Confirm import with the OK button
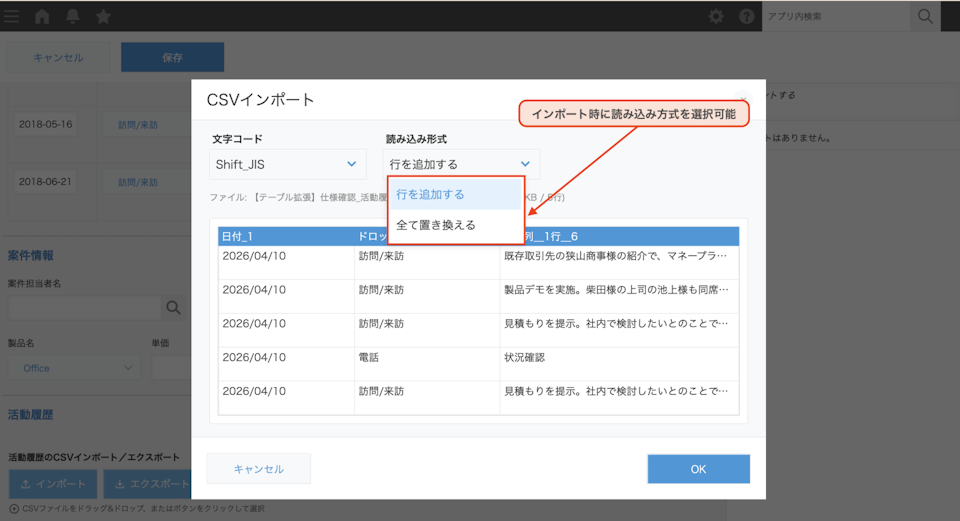Image resolution: width=960 pixels, height=521 pixels. tap(698, 469)
